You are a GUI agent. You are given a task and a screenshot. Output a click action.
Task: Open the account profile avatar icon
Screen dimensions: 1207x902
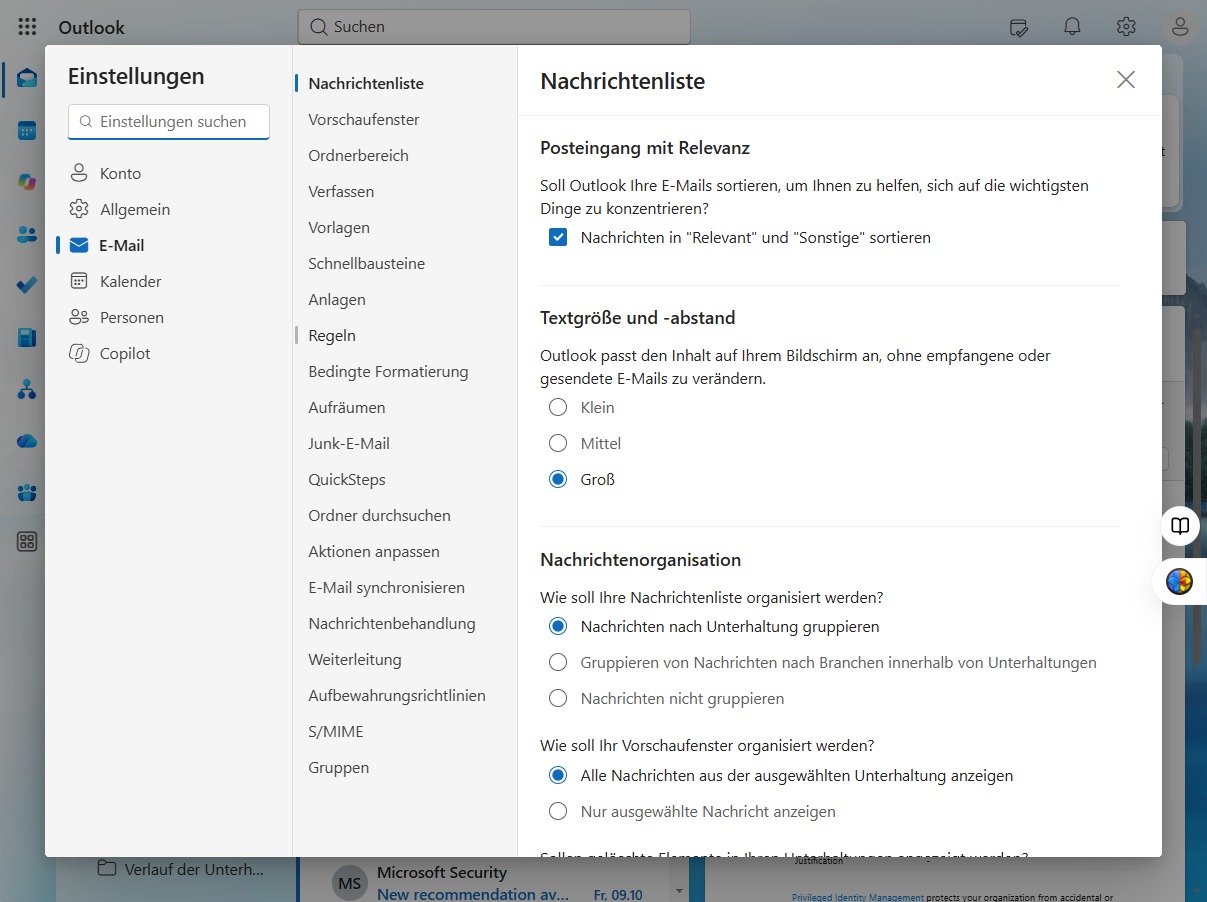(1180, 27)
